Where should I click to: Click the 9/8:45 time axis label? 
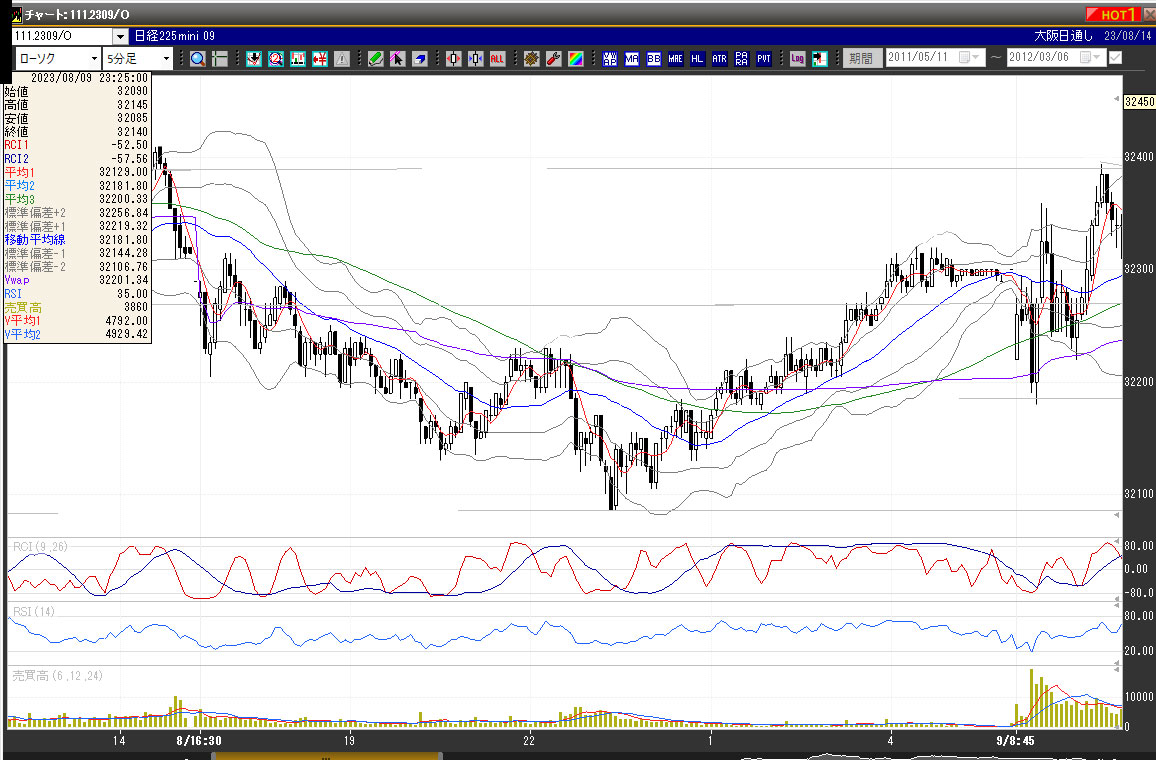point(1015,740)
